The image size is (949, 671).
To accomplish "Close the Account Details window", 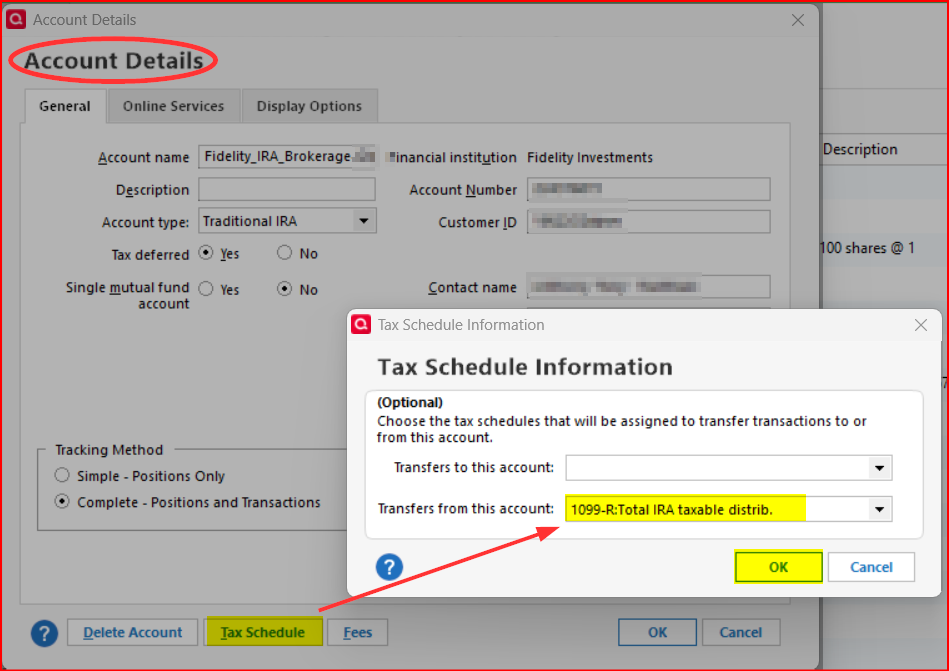I will [x=798, y=20].
